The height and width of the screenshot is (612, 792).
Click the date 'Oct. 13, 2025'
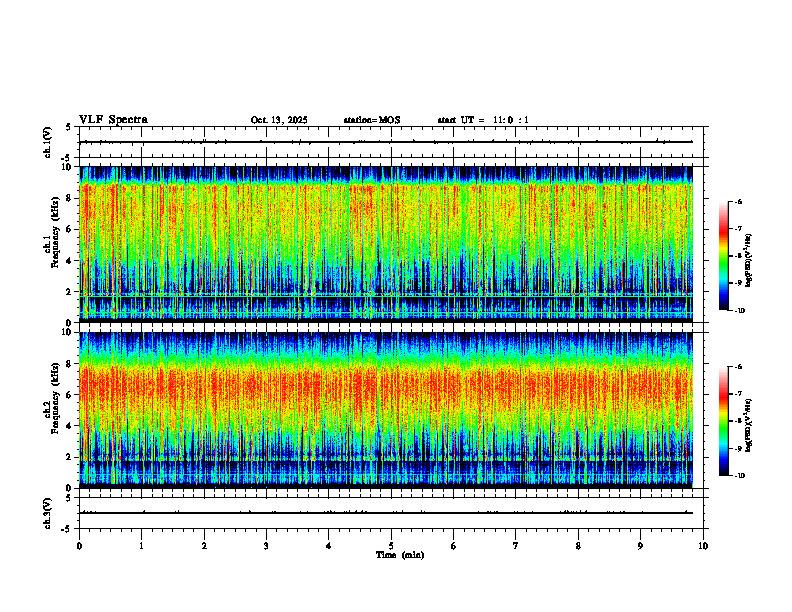[x=279, y=120]
